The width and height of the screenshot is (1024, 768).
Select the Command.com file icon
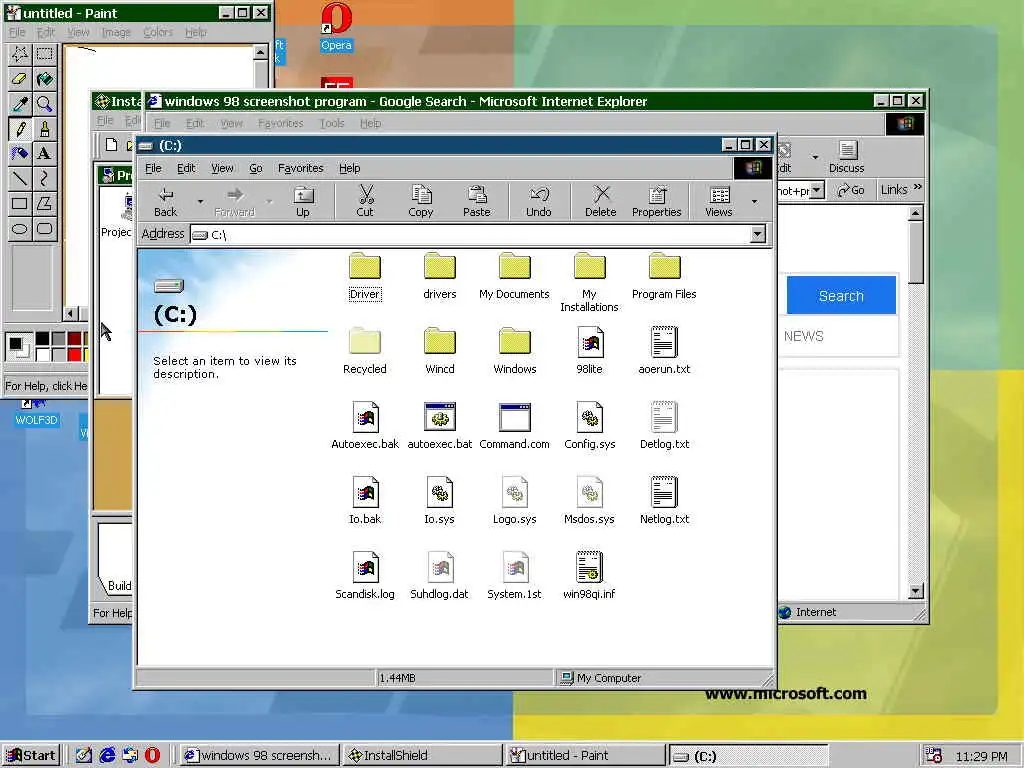pos(515,417)
